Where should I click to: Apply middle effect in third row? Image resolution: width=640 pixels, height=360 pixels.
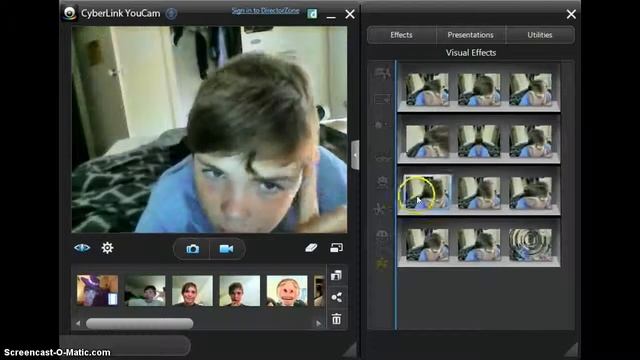(479, 193)
